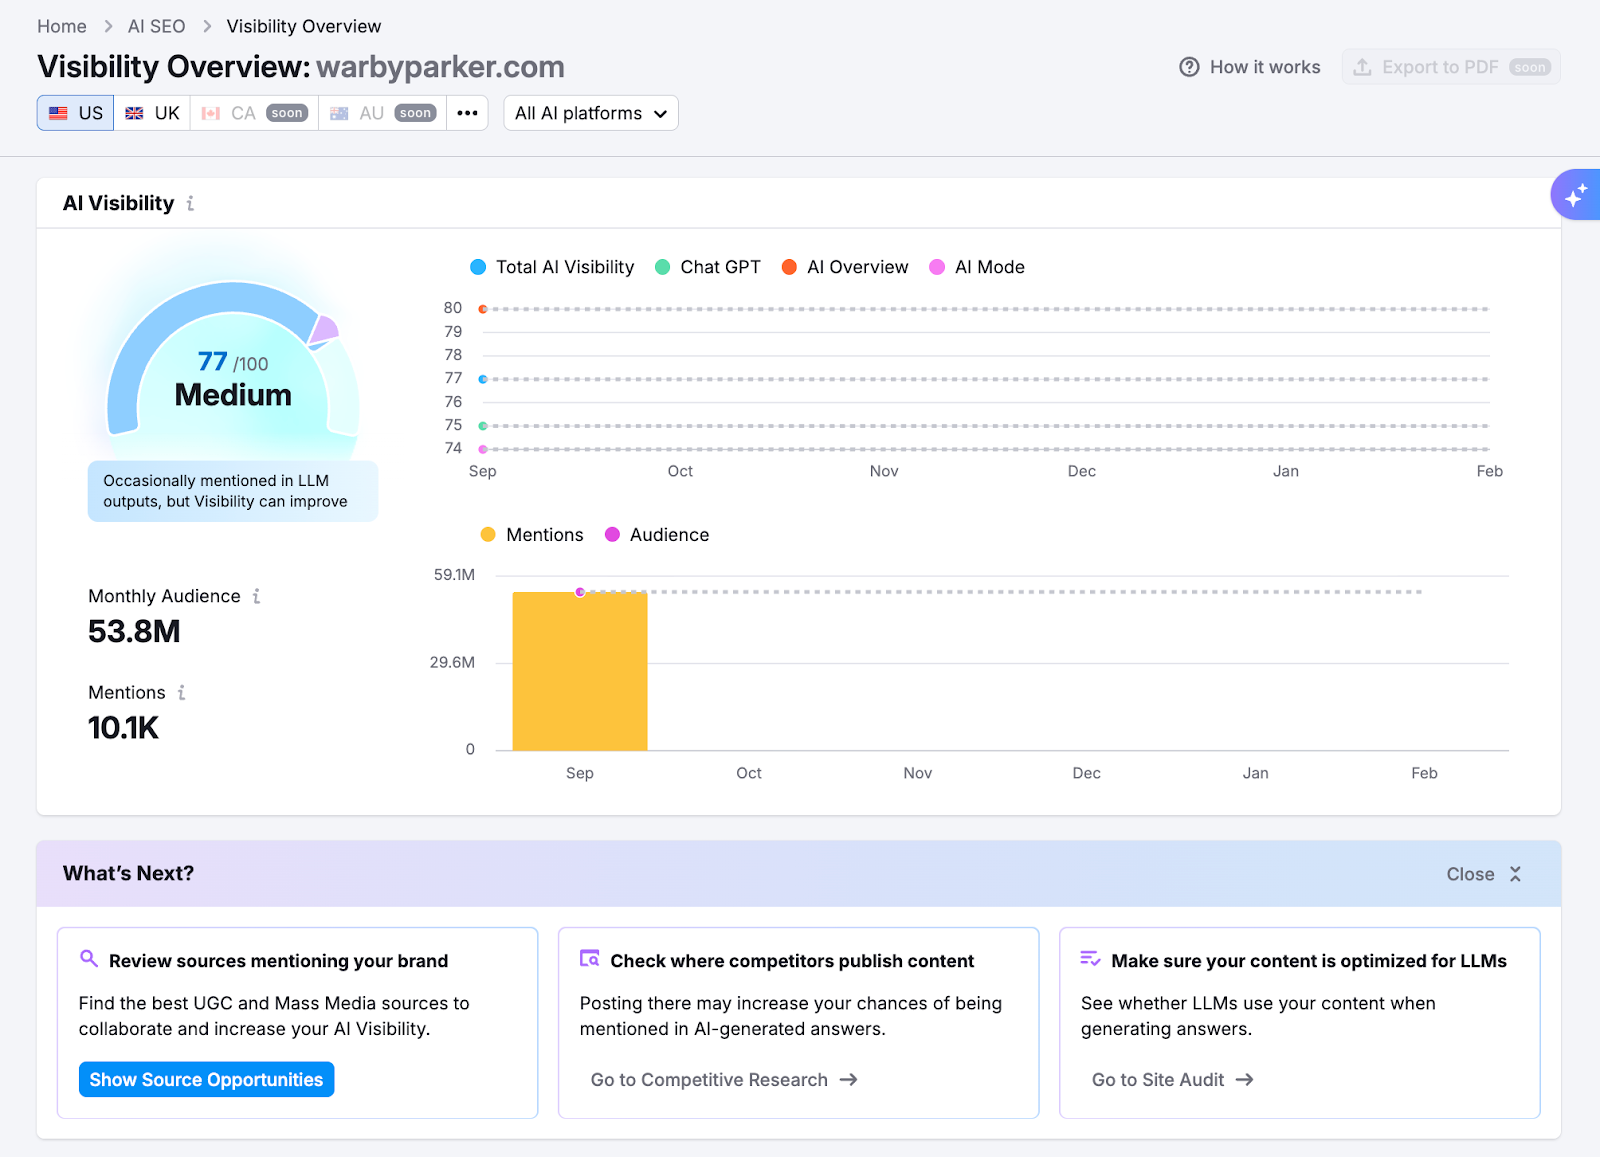Viewport: 1600px width, 1157px height.
Task: Toggle the AI Overview orange legend dot
Action: pos(789,267)
